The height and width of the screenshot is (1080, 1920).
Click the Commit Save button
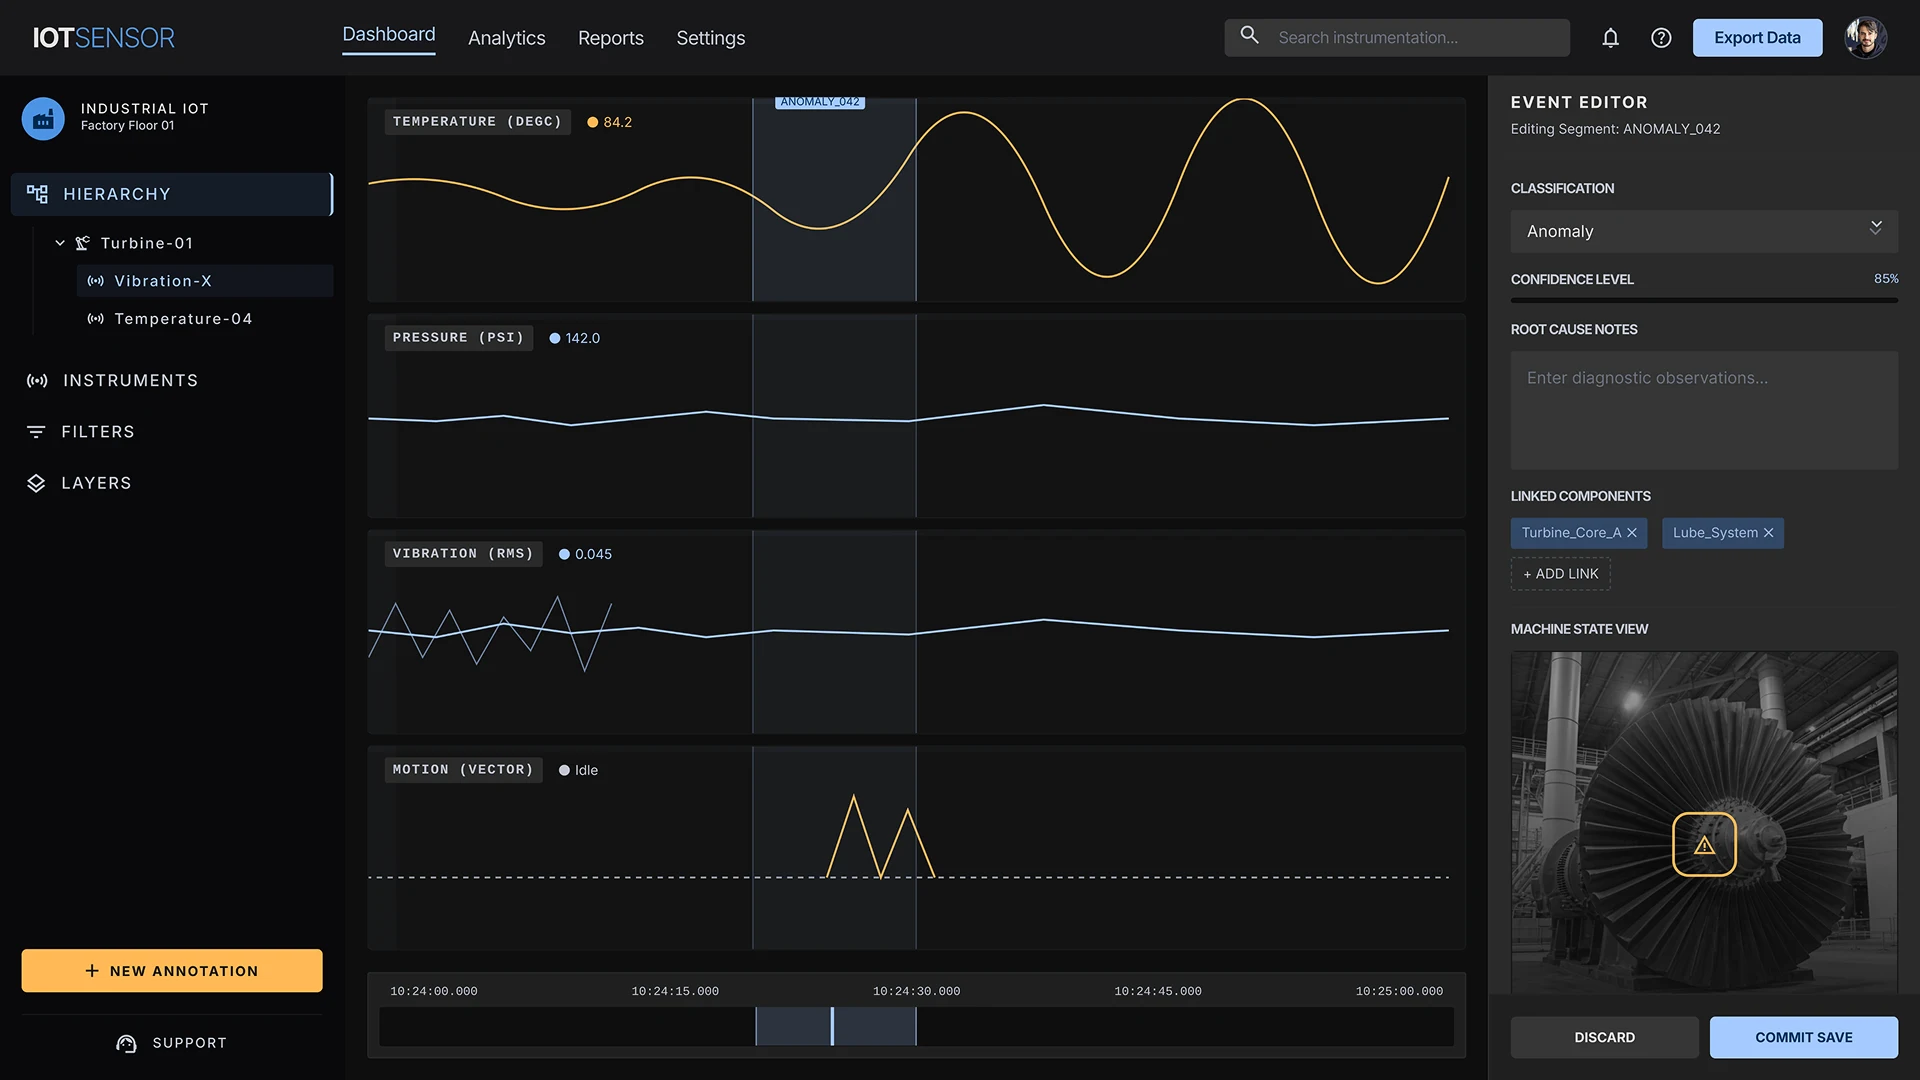click(x=1803, y=1037)
